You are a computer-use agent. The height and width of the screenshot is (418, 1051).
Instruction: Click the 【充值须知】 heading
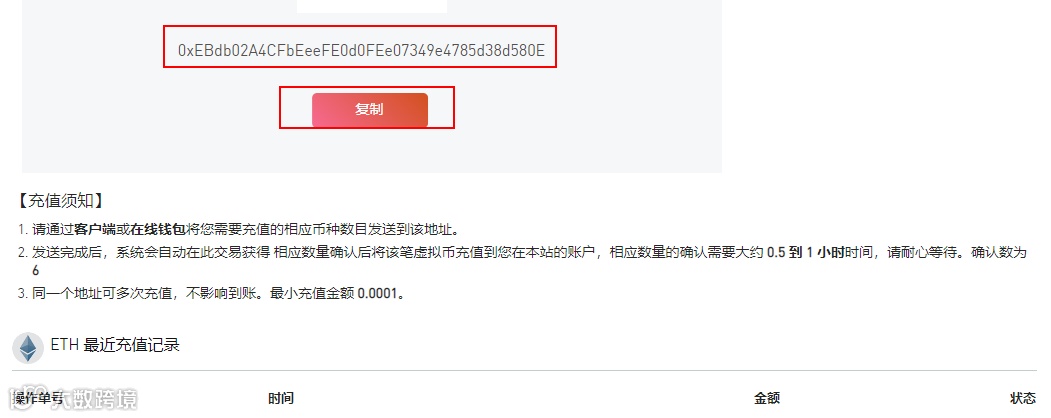click(60, 201)
